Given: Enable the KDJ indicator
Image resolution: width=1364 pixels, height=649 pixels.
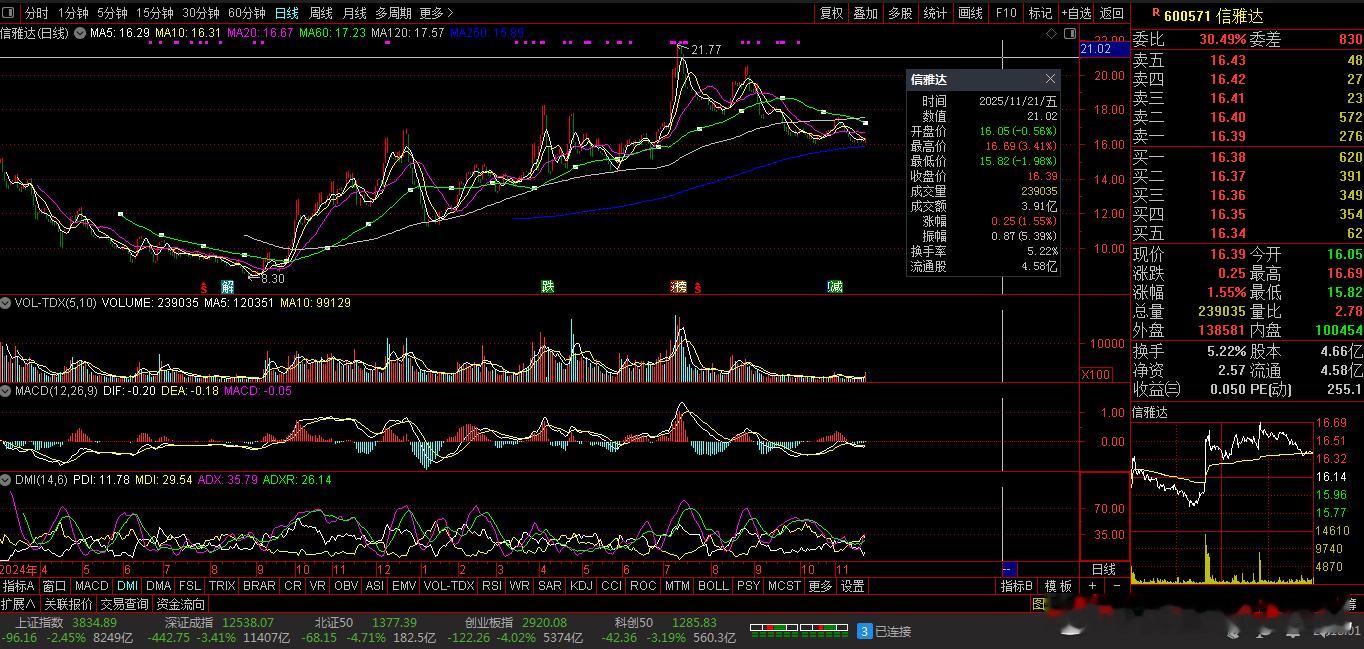Looking at the screenshot, I should click(x=580, y=586).
